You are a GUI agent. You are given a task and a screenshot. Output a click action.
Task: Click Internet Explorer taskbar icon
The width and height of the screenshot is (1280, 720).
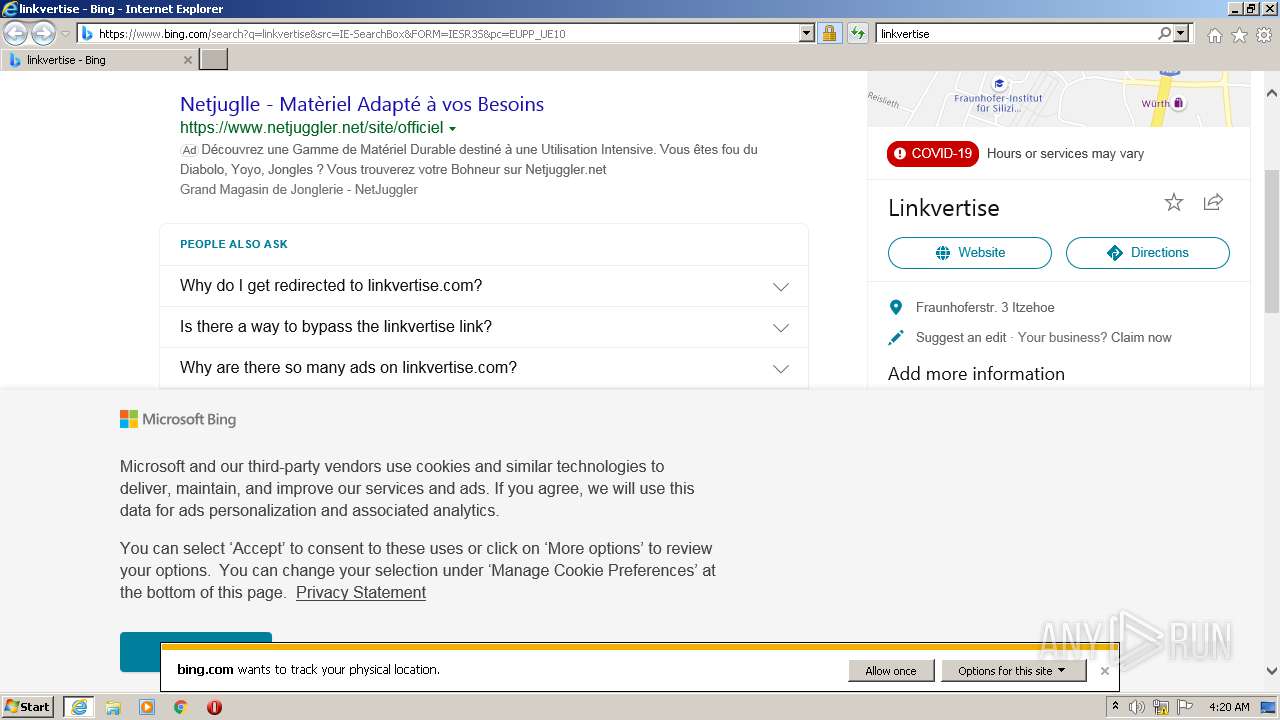click(x=79, y=707)
